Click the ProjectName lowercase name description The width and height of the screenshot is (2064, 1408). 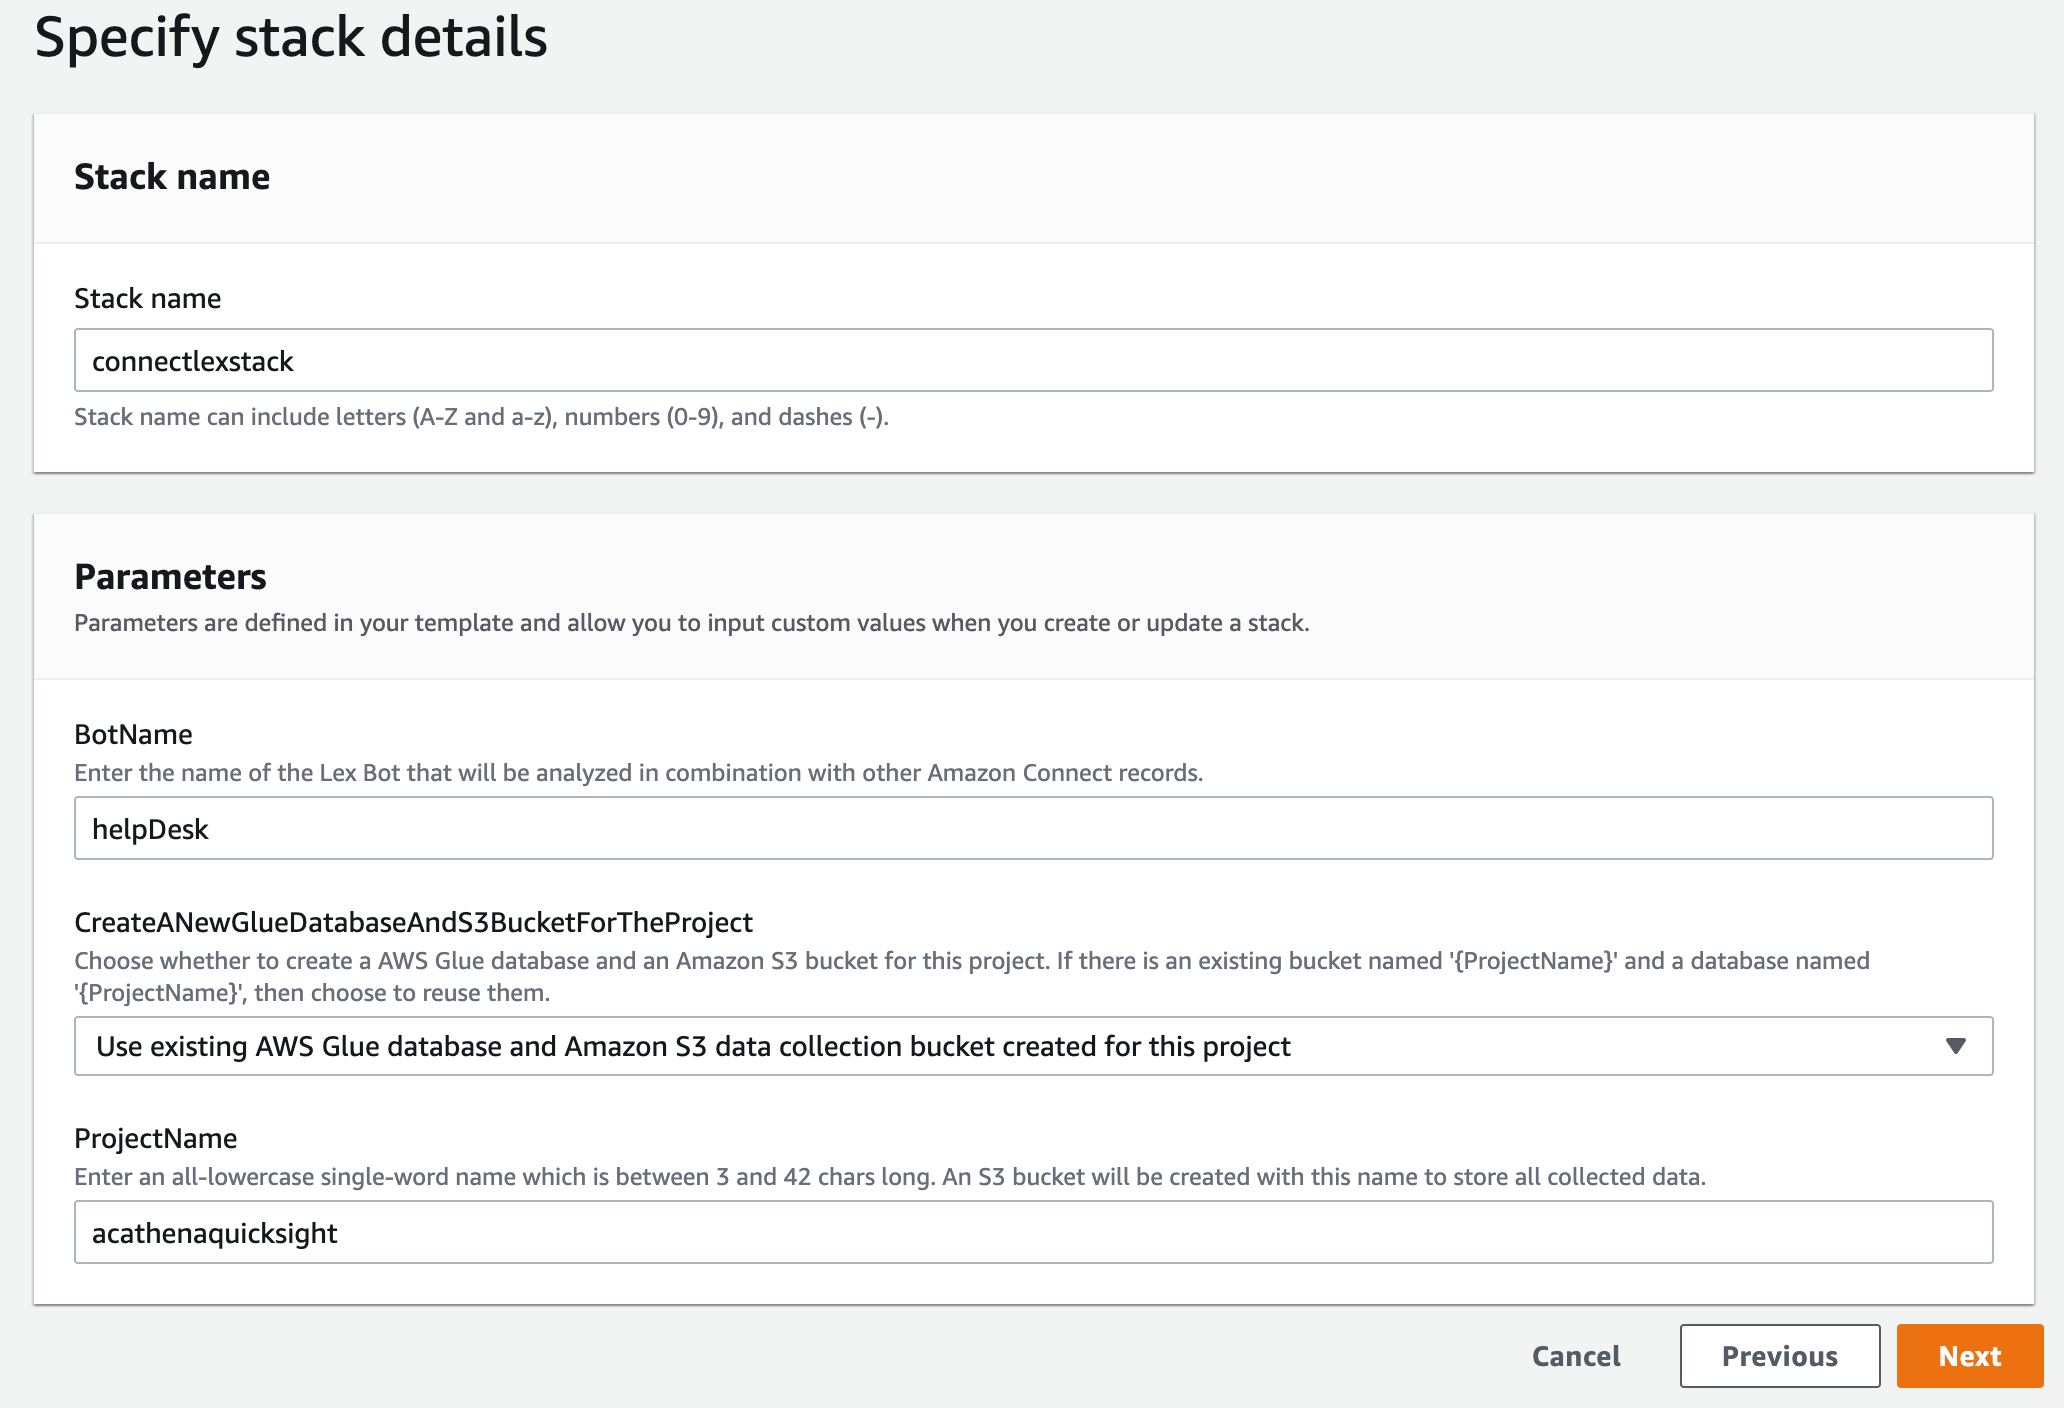(889, 1177)
